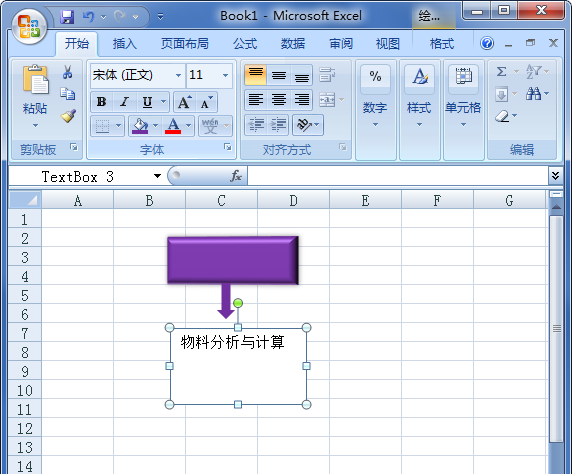Apply the purple fill color bucket
This screenshot has width=572, height=474.
[x=140, y=126]
